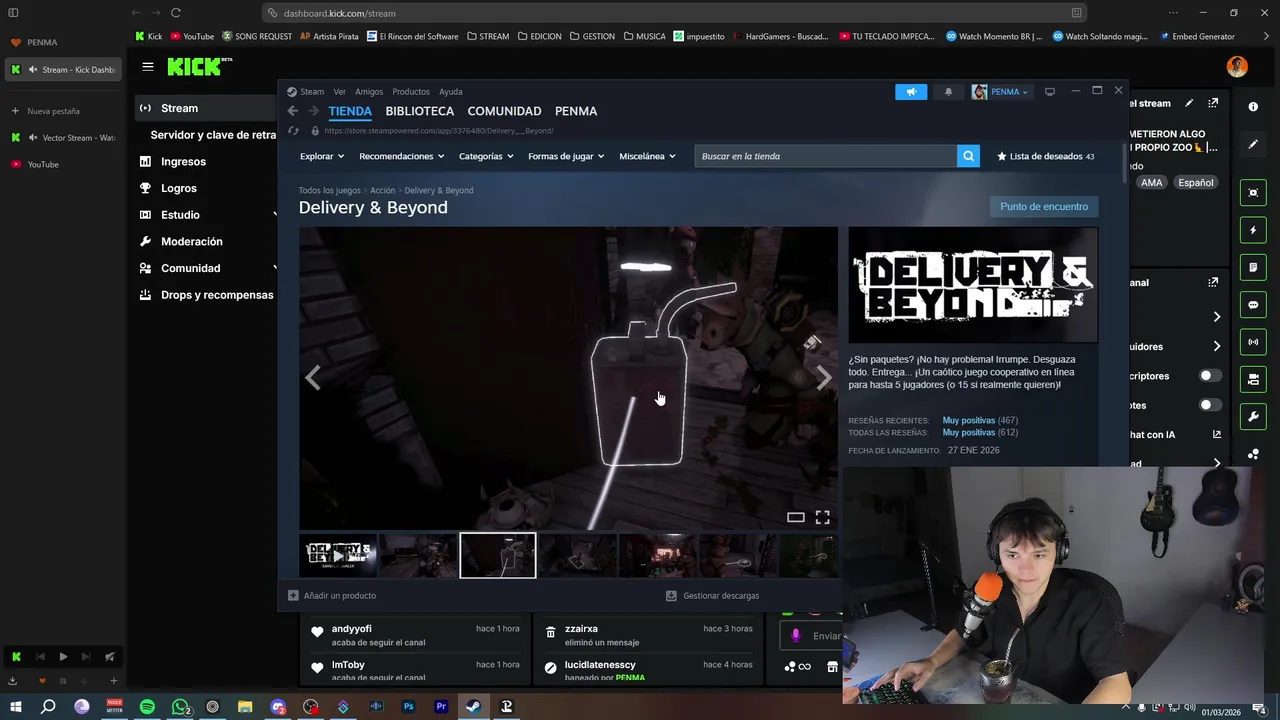The height and width of the screenshot is (720, 1280).
Task: Reload the browser page
Action: [x=176, y=13]
